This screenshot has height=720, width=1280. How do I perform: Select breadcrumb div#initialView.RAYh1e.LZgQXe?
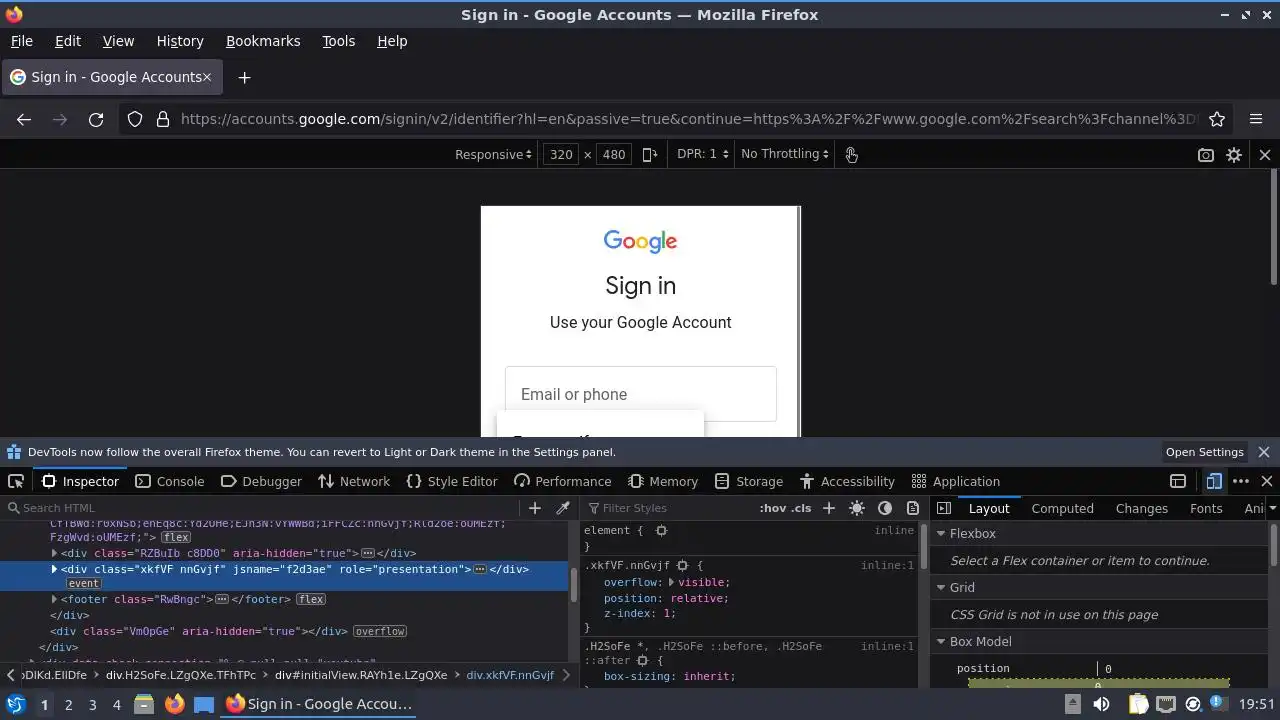pyautogui.click(x=361, y=675)
